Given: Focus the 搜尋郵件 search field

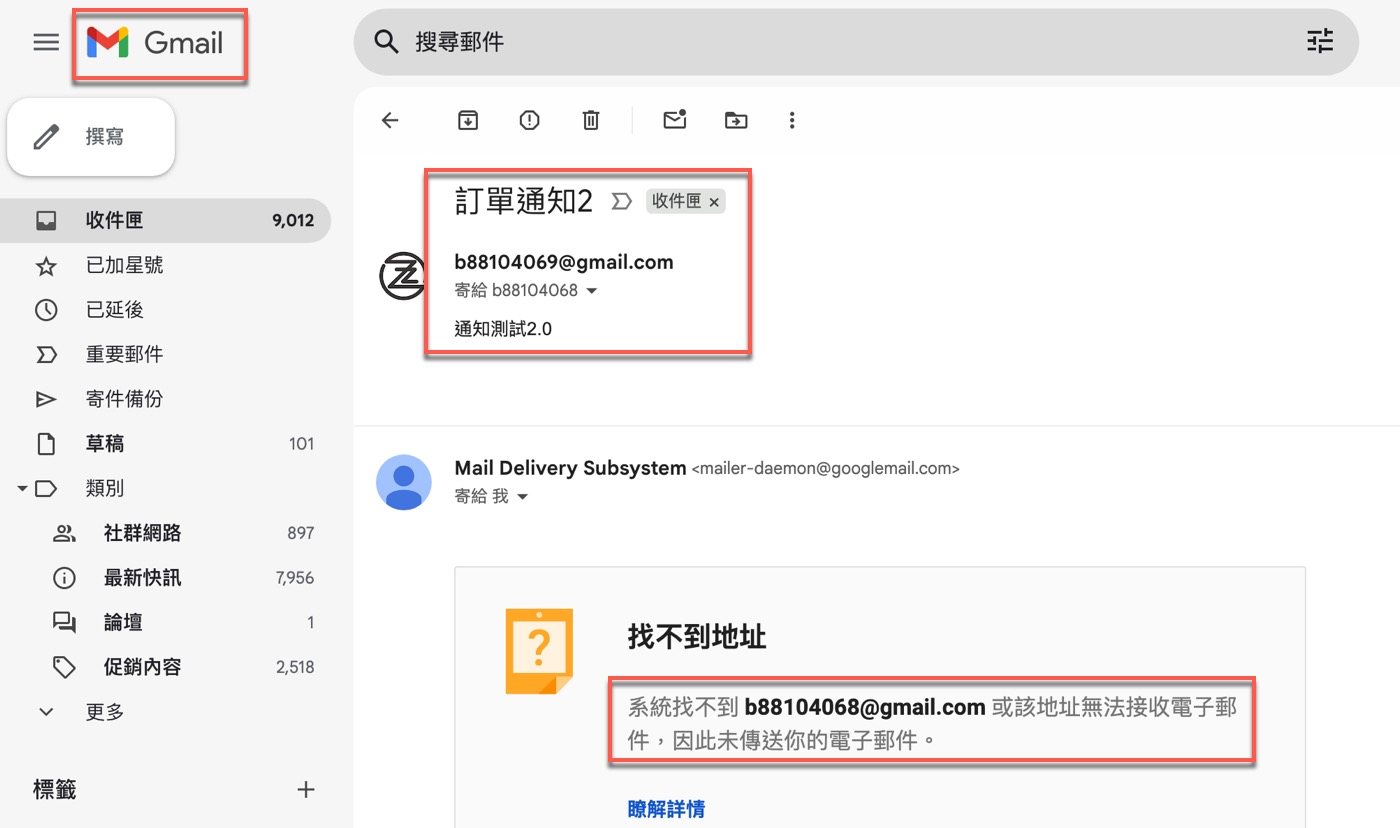Looking at the screenshot, I should click(856, 42).
